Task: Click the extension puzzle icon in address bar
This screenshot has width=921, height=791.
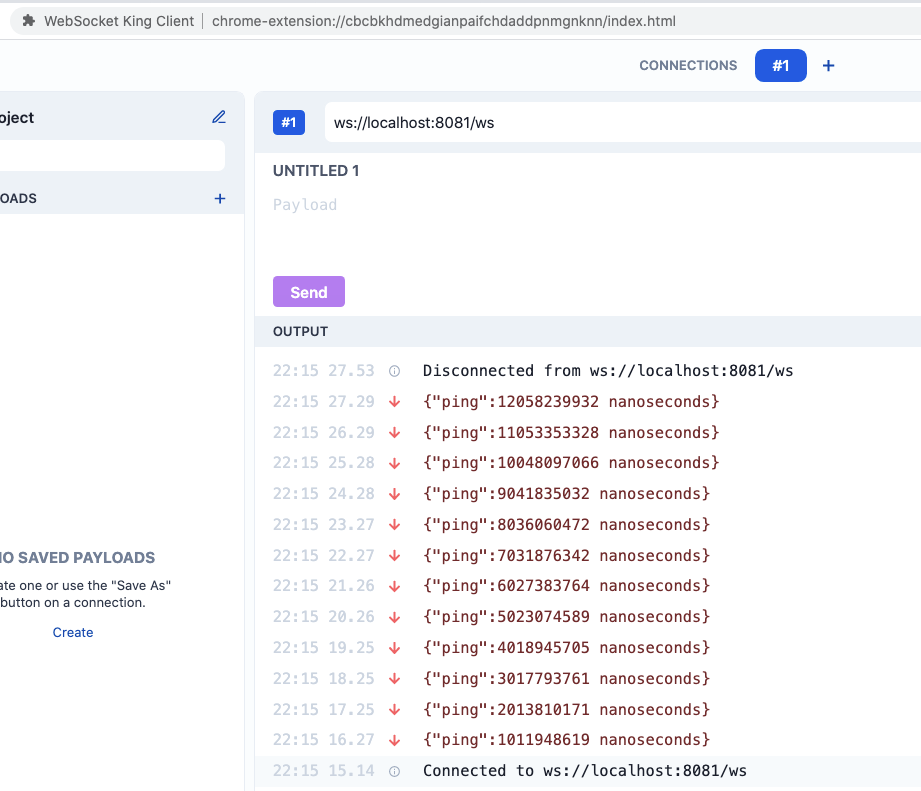Action: point(28,21)
